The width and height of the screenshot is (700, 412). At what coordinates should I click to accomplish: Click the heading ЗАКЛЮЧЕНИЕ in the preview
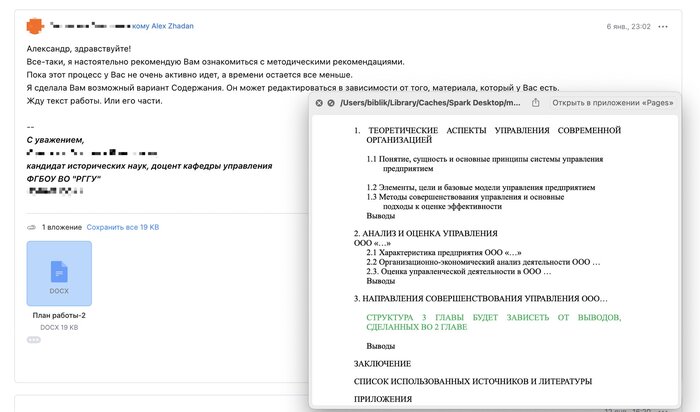pyautogui.click(x=382, y=364)
